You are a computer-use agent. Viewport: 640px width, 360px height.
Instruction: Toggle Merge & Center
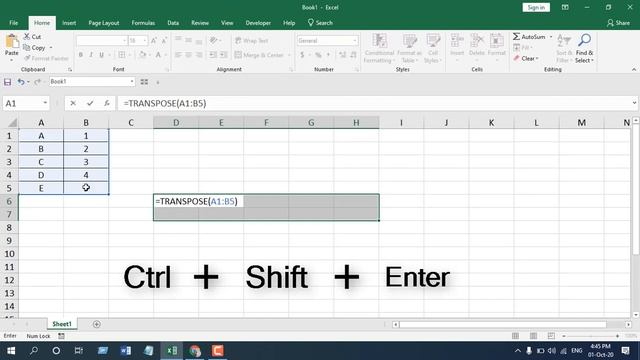click(259, 55)
